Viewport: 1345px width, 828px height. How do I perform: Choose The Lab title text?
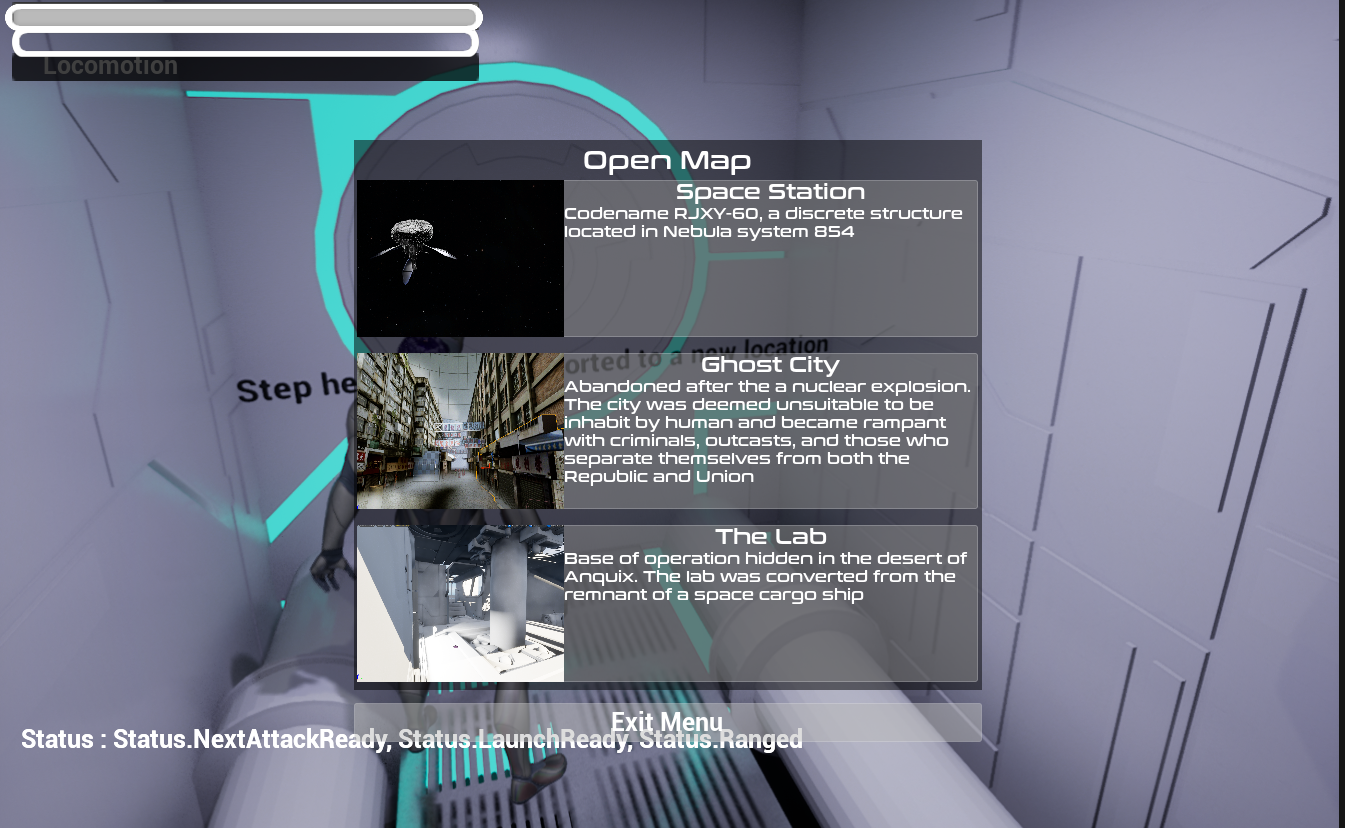pos(770,538)
